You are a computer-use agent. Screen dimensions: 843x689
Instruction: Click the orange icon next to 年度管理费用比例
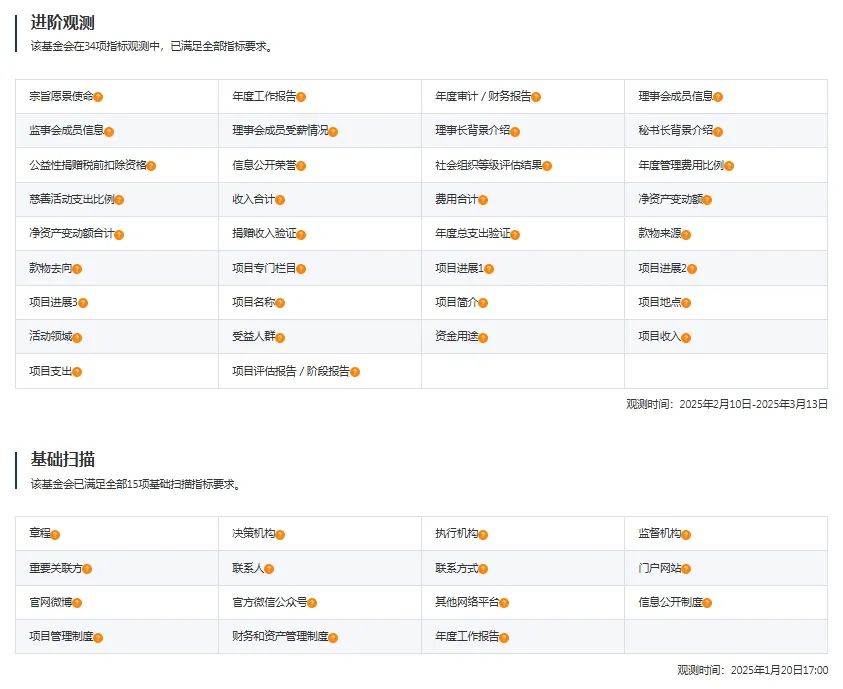click(x=729, y=166)
